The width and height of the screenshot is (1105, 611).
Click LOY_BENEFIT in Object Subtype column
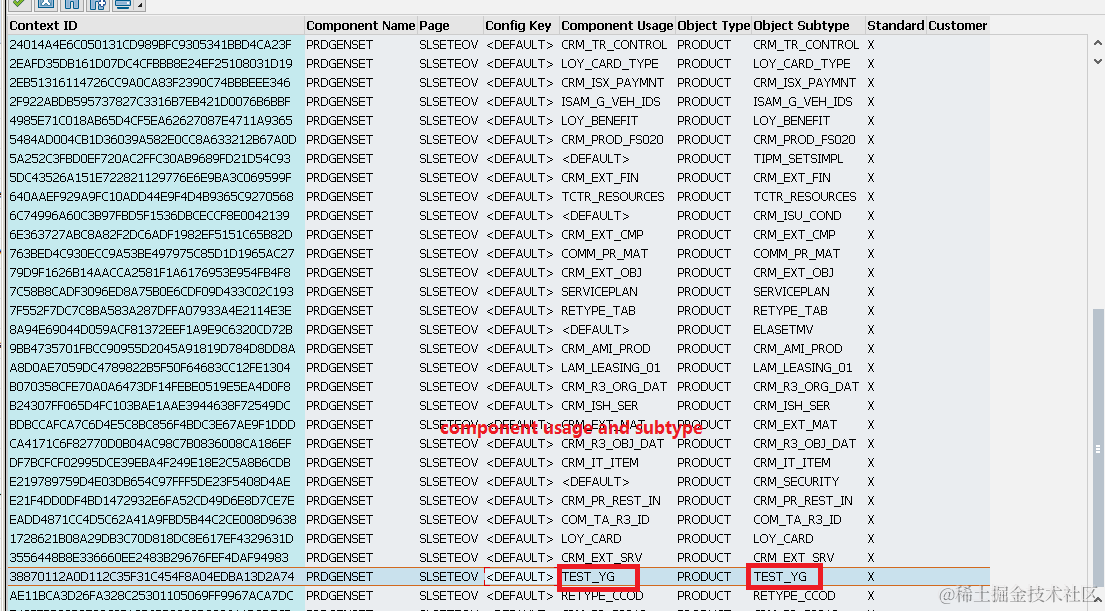791,121
